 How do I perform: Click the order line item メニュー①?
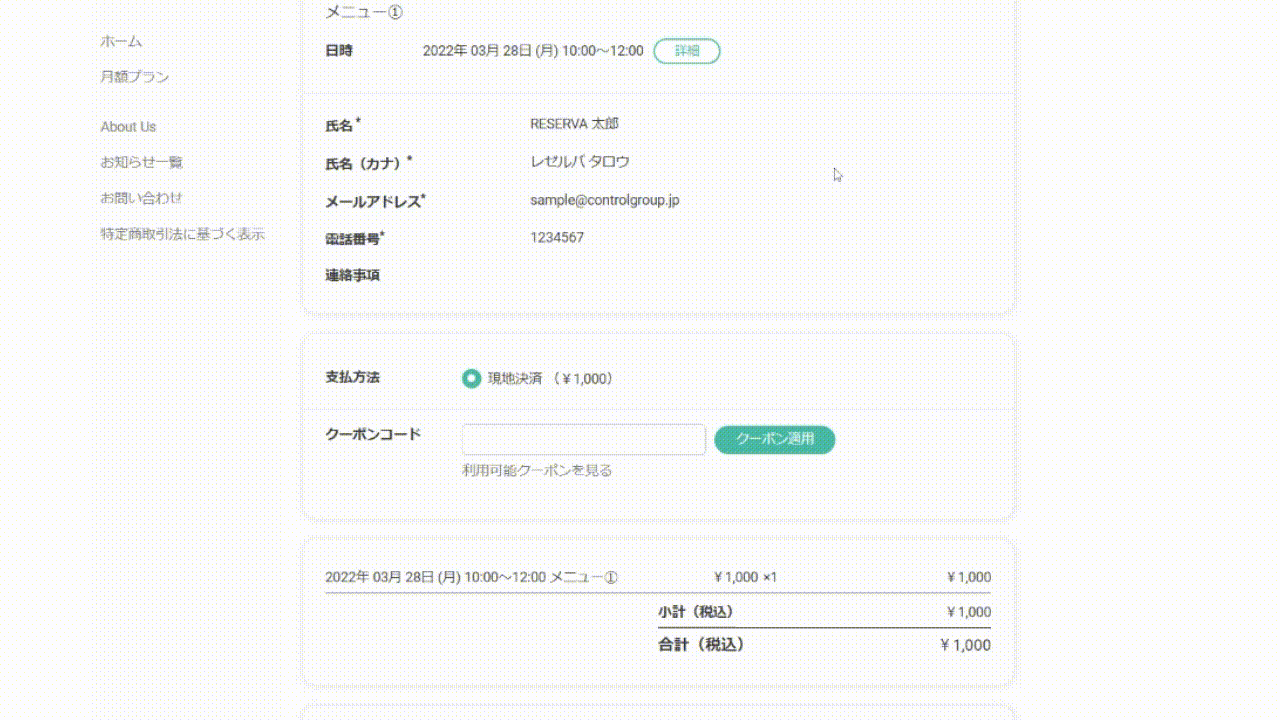(472, 577)
